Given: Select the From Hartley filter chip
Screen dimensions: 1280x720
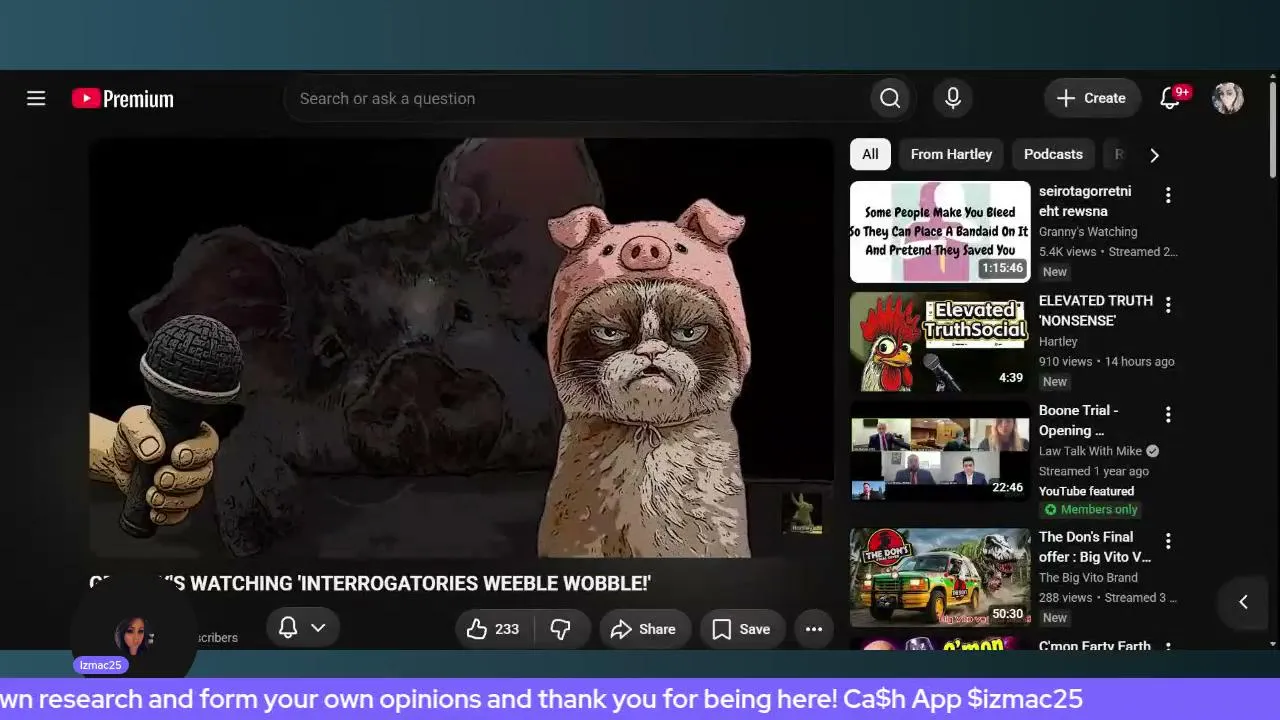Looking at the screenshot, I should (951, 154).
